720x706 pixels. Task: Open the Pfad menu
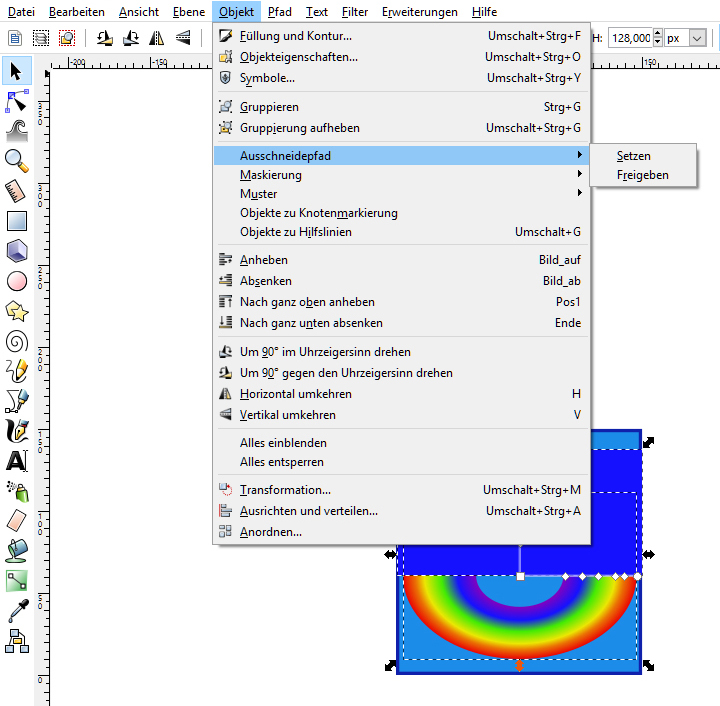(279, 12)
